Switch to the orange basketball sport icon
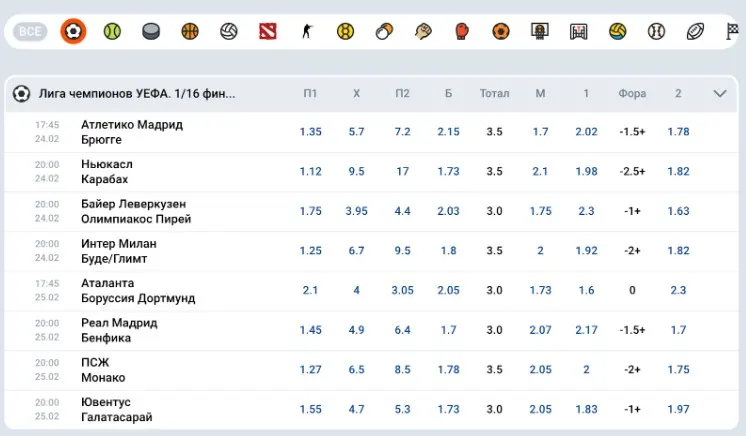Screen dimensions: 746x436 [190, 31]
